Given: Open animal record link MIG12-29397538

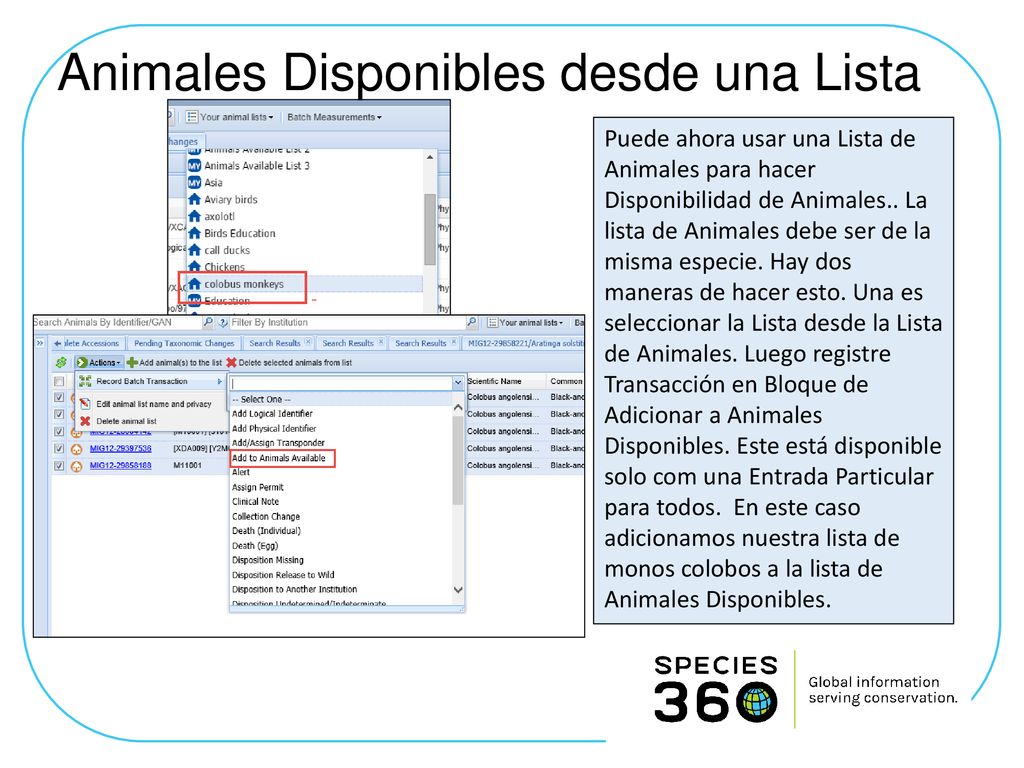Looking at the screenshot, I should pos(120,449).
